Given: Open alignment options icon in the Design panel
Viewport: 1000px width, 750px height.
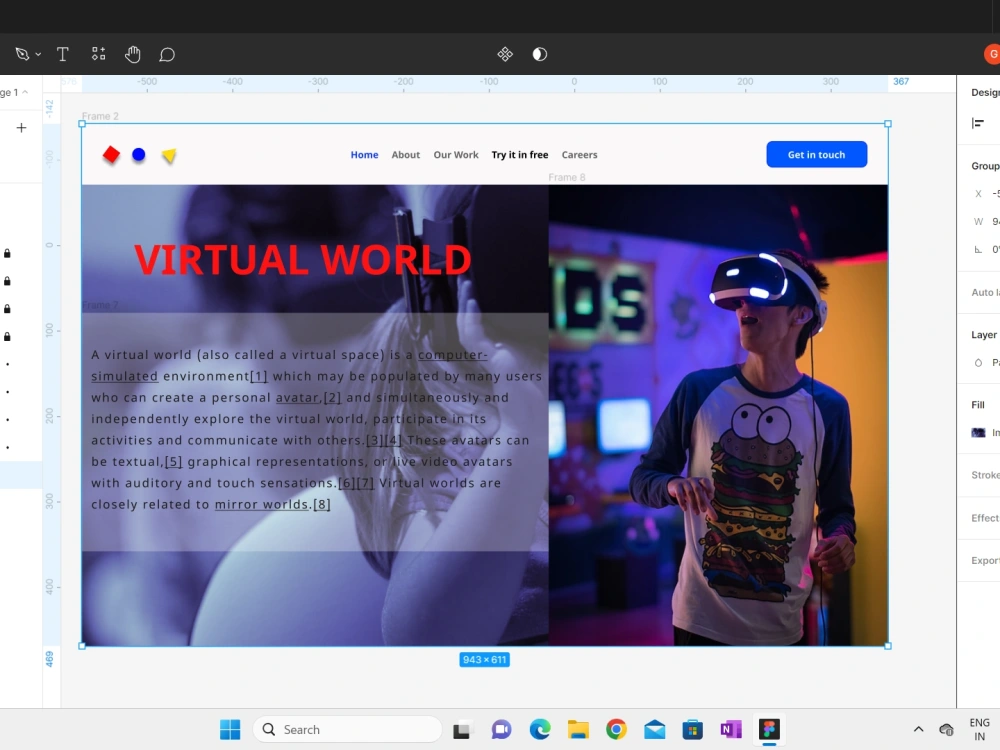Looking at the screenshot, I should [x=978, y=124].
